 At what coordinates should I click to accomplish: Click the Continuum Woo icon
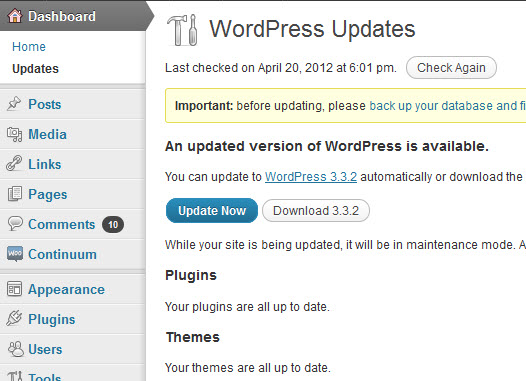[x=15, y=254]
